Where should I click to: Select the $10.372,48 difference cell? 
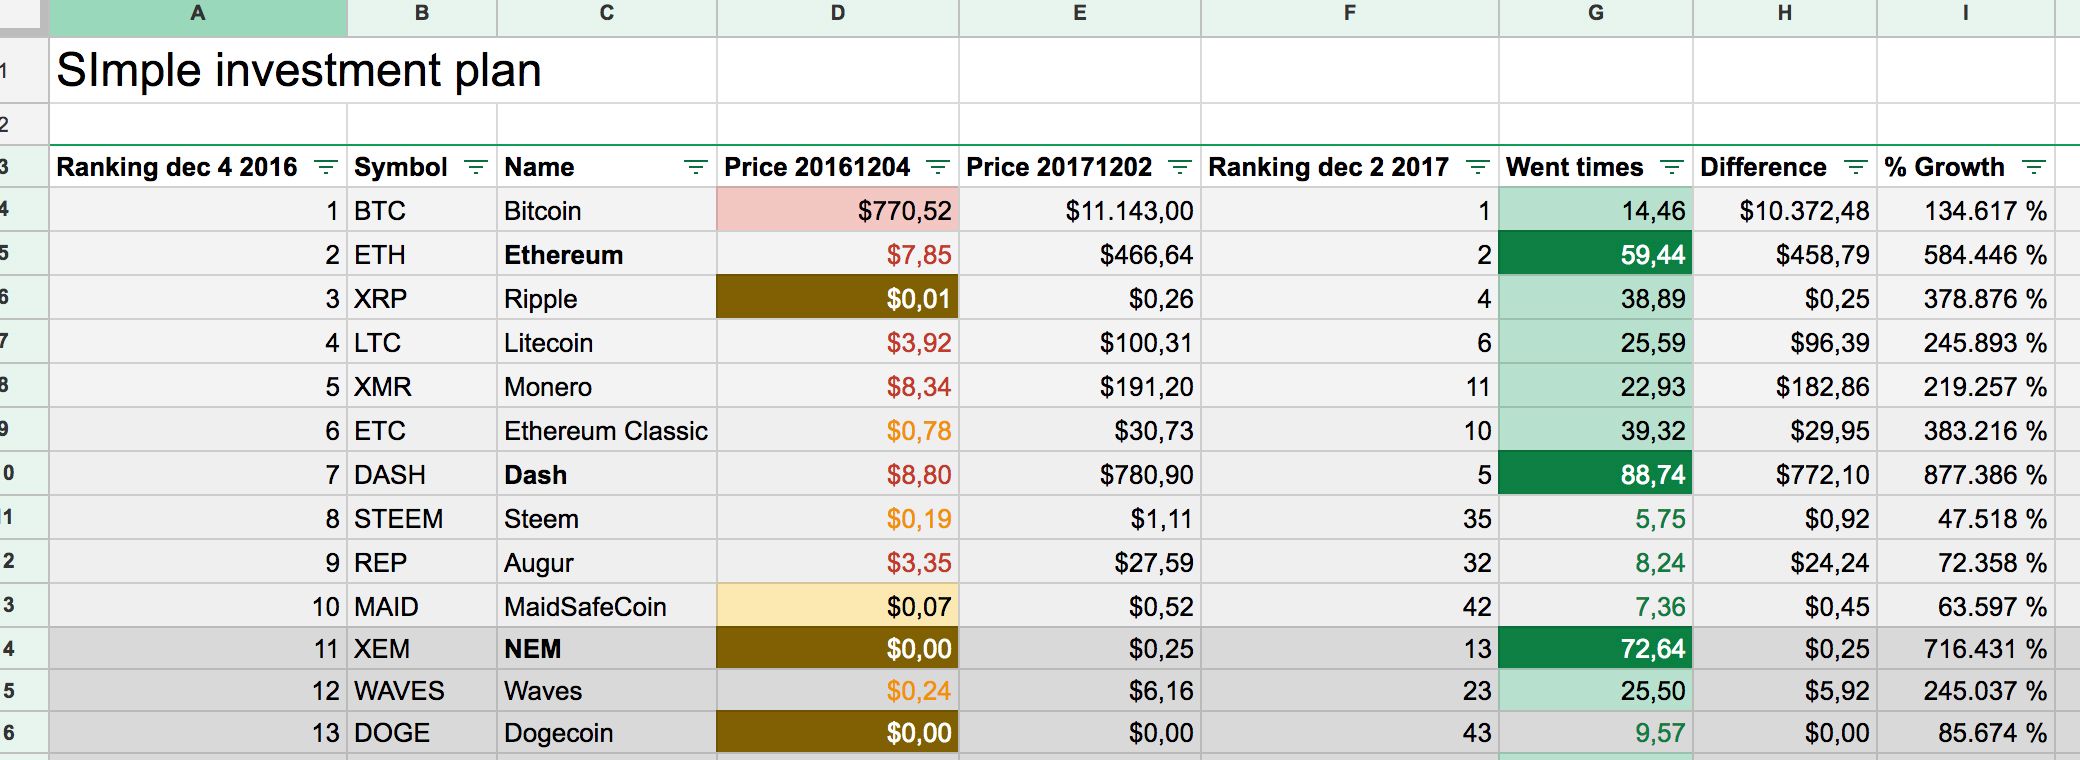pyautogui.click(x=1785, y=211)
